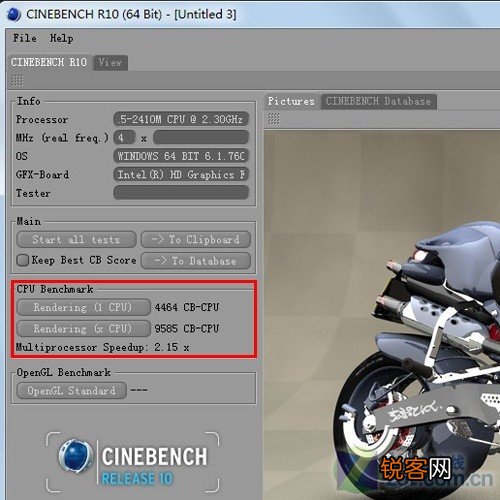Click the CINEBENCH app icon in title bar

pos(14,14)
